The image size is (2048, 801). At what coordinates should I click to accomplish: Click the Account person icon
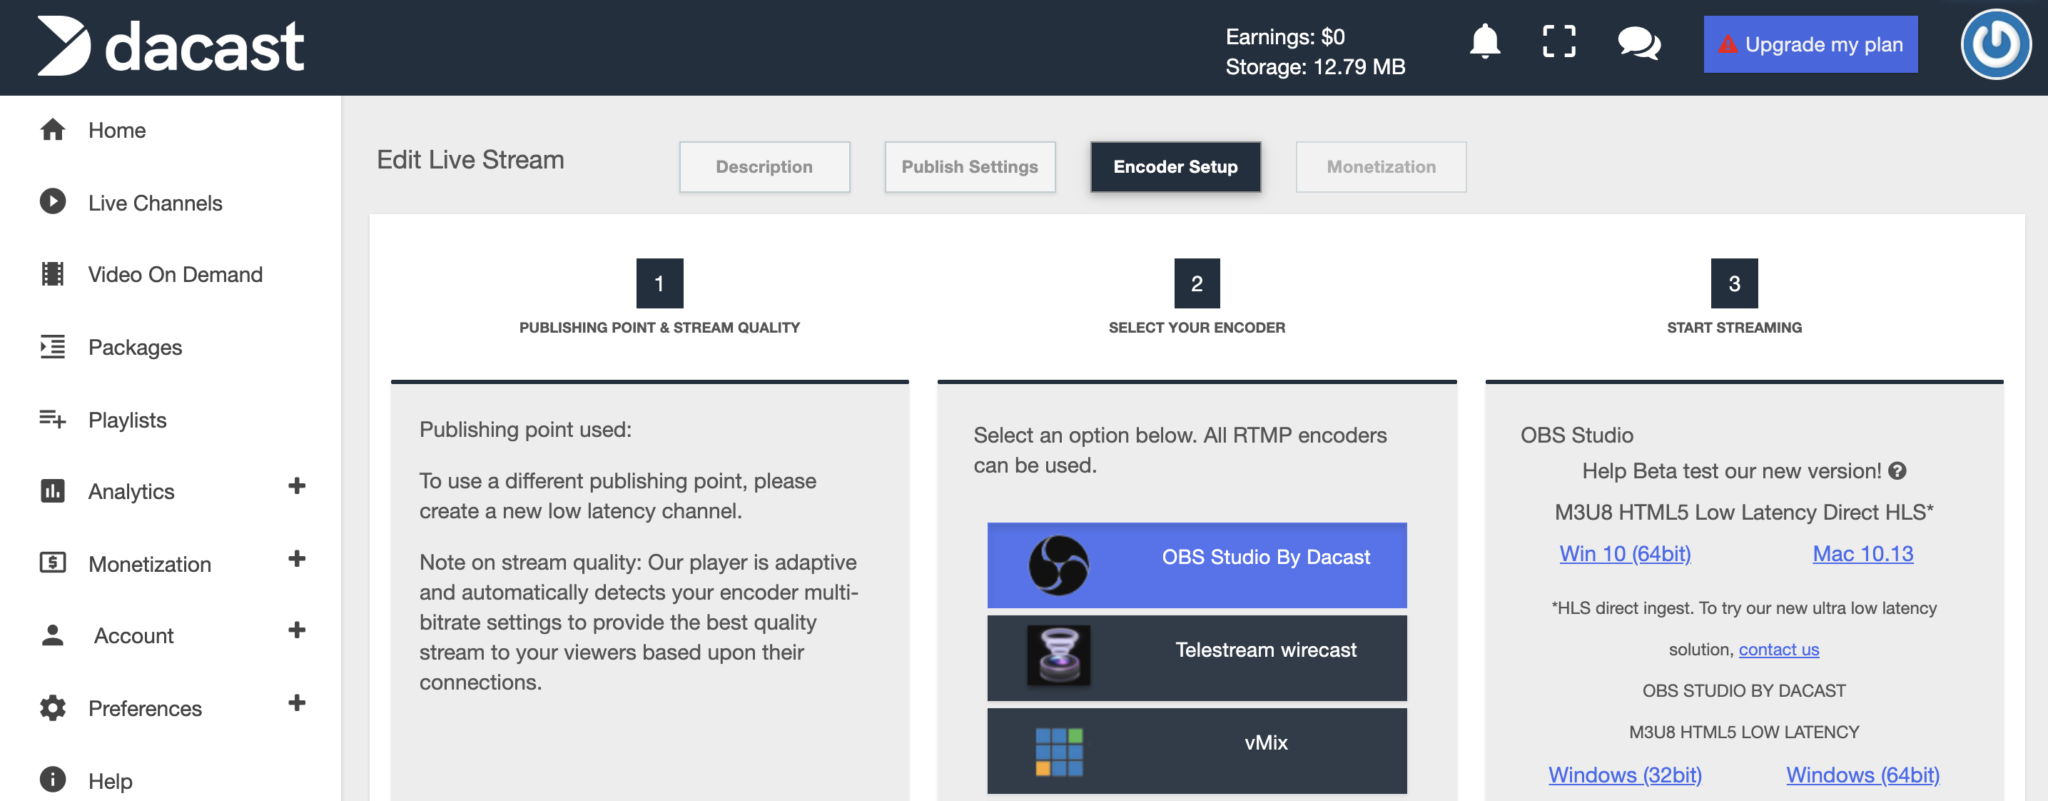(x=53, y=635)
